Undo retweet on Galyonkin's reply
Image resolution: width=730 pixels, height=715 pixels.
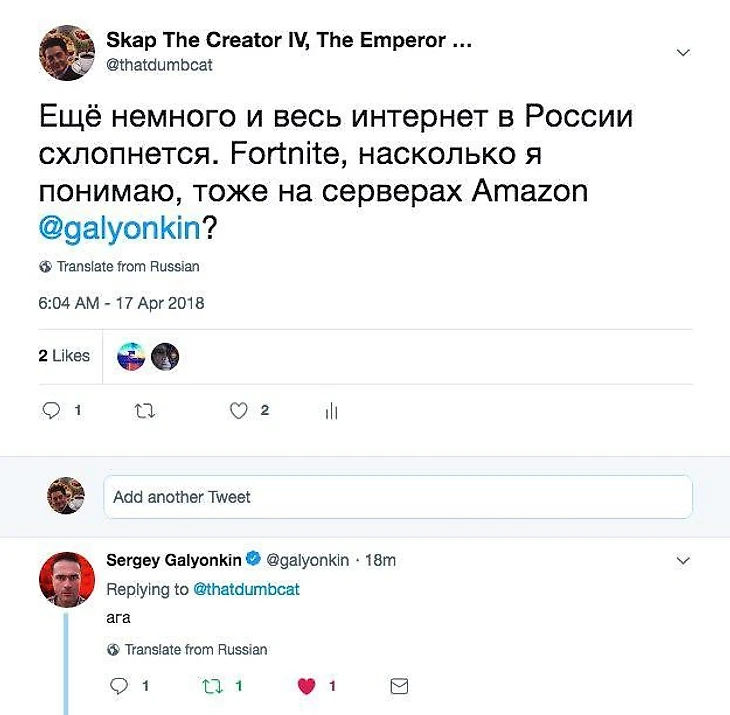pos(213,686)
